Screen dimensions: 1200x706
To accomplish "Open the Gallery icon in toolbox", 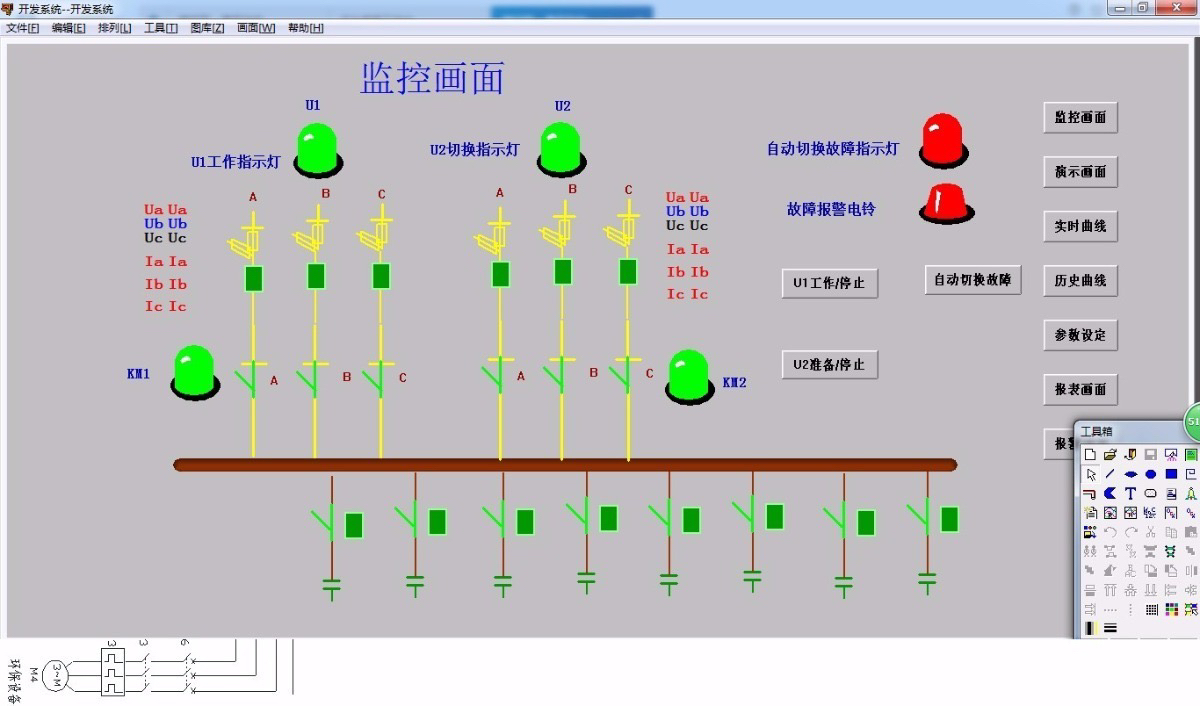I will pyautogui.click(x=1090, y=532).
